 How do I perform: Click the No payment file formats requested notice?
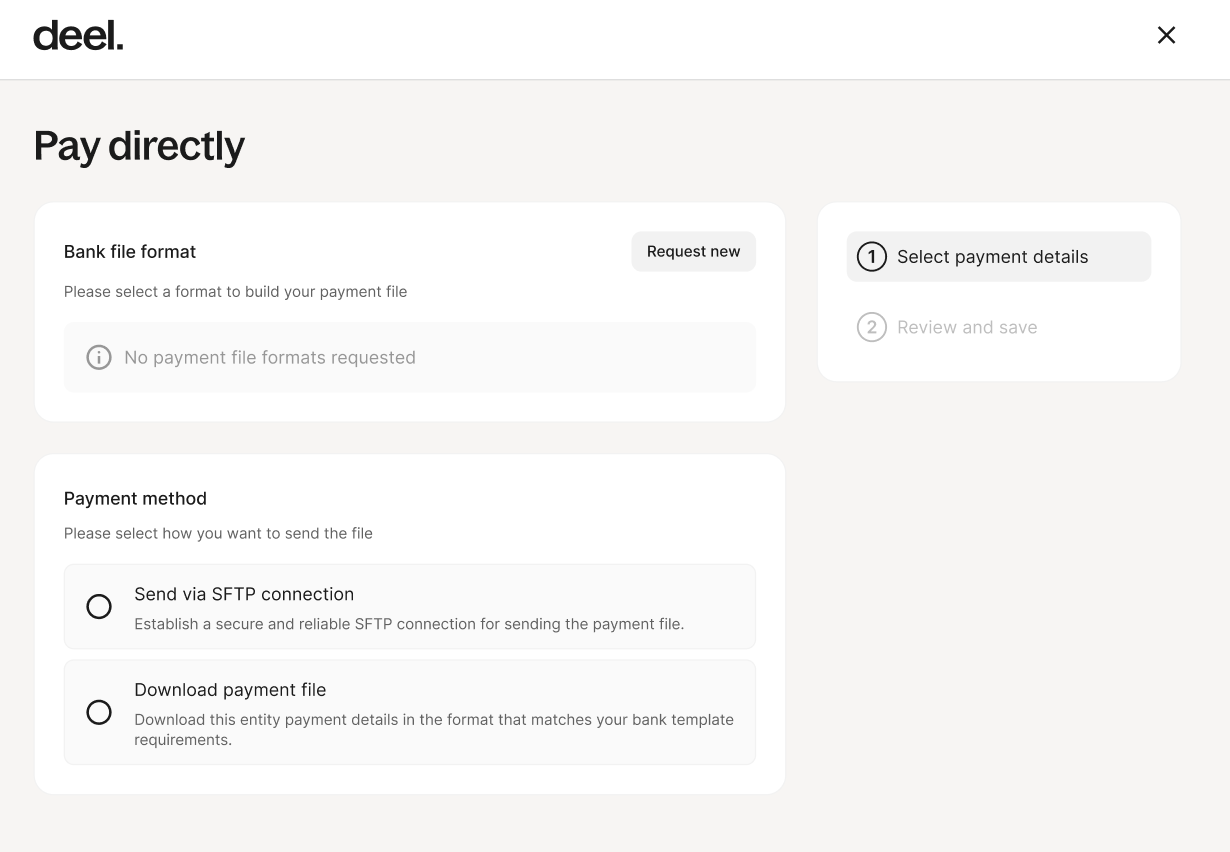(410, 357)
